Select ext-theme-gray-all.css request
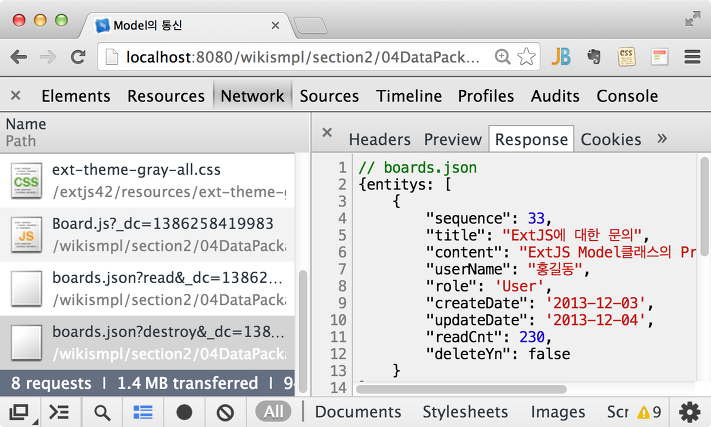The height and width of the screenshot is (427, 711). click(147, 180)
